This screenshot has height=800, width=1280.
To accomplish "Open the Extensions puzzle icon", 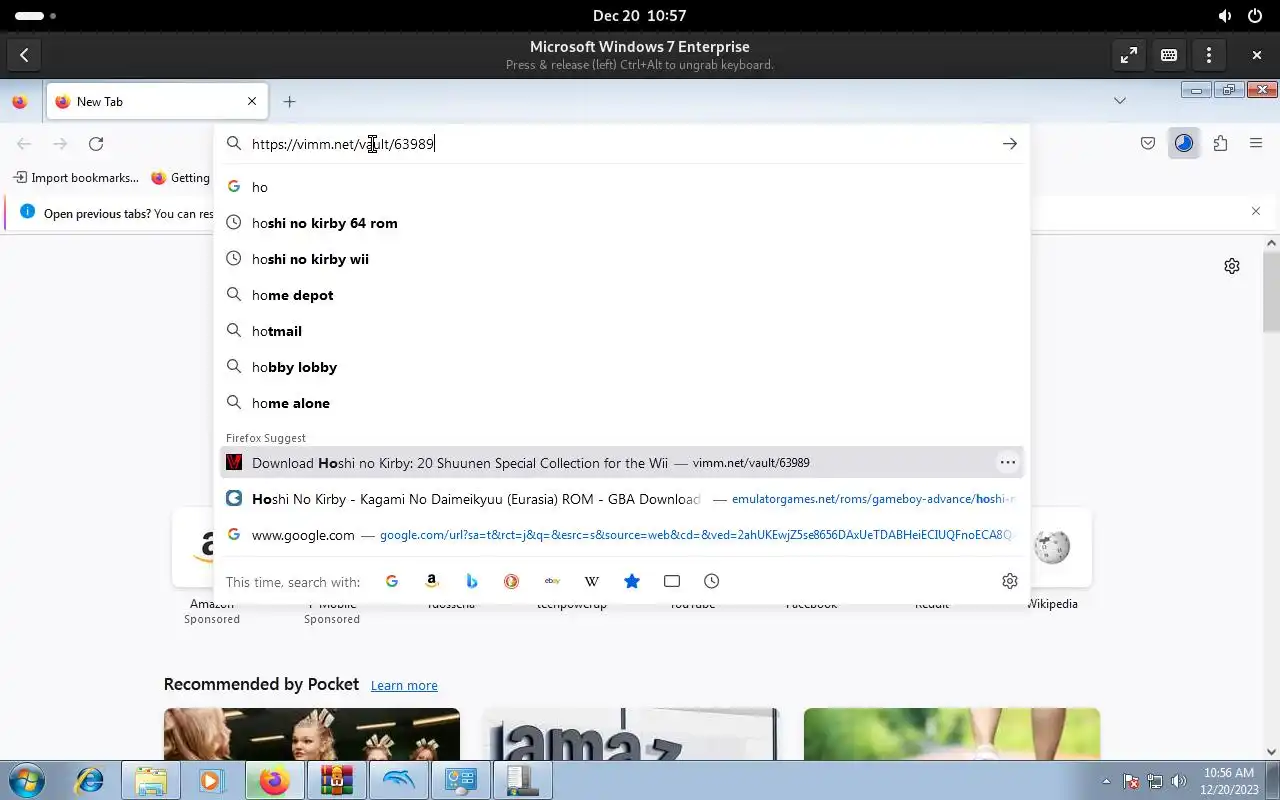I will [x=1220, y=144].
